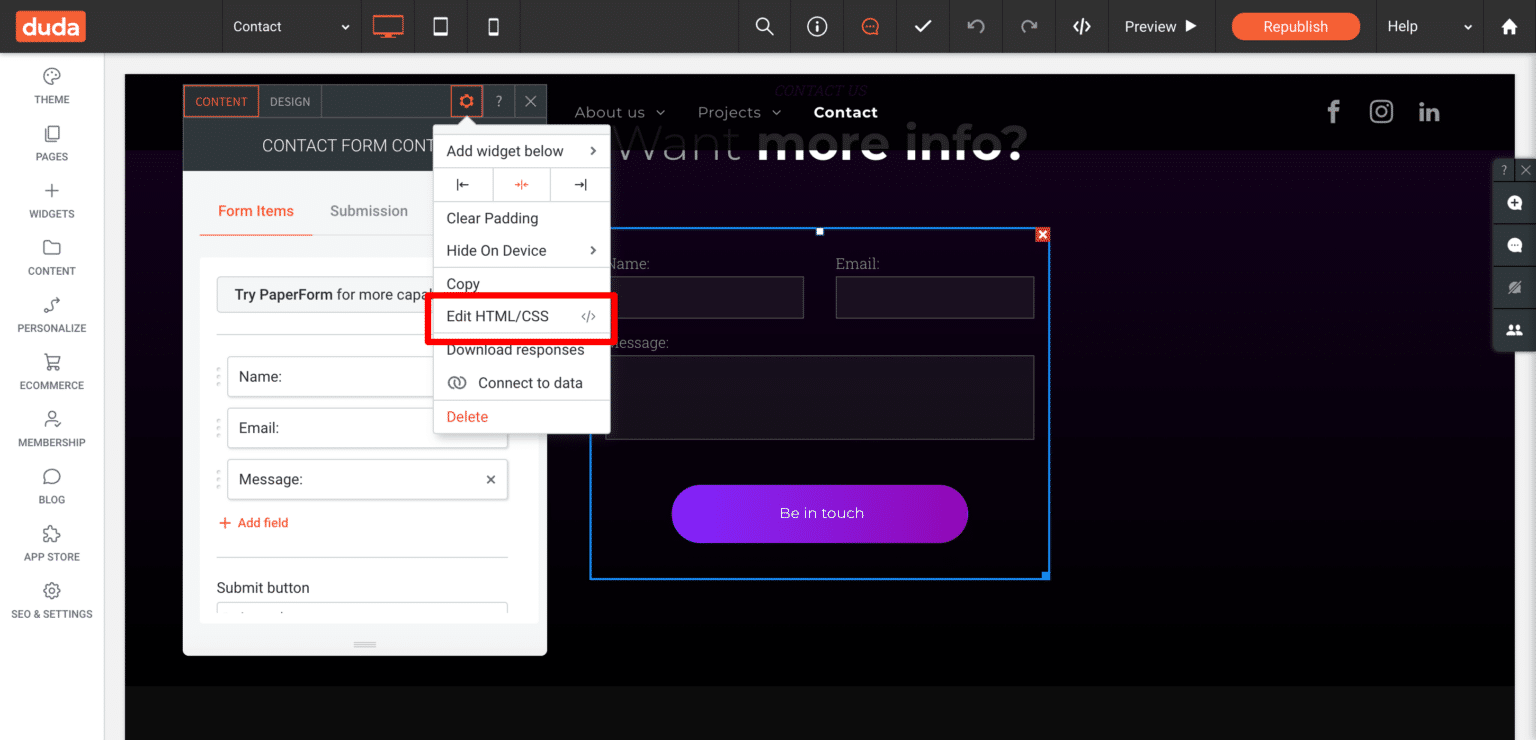The width and height of the screenshot is (1536, 740).
Task: Open the Ecommerce sidebar panel
Action: tap(52, 371)
